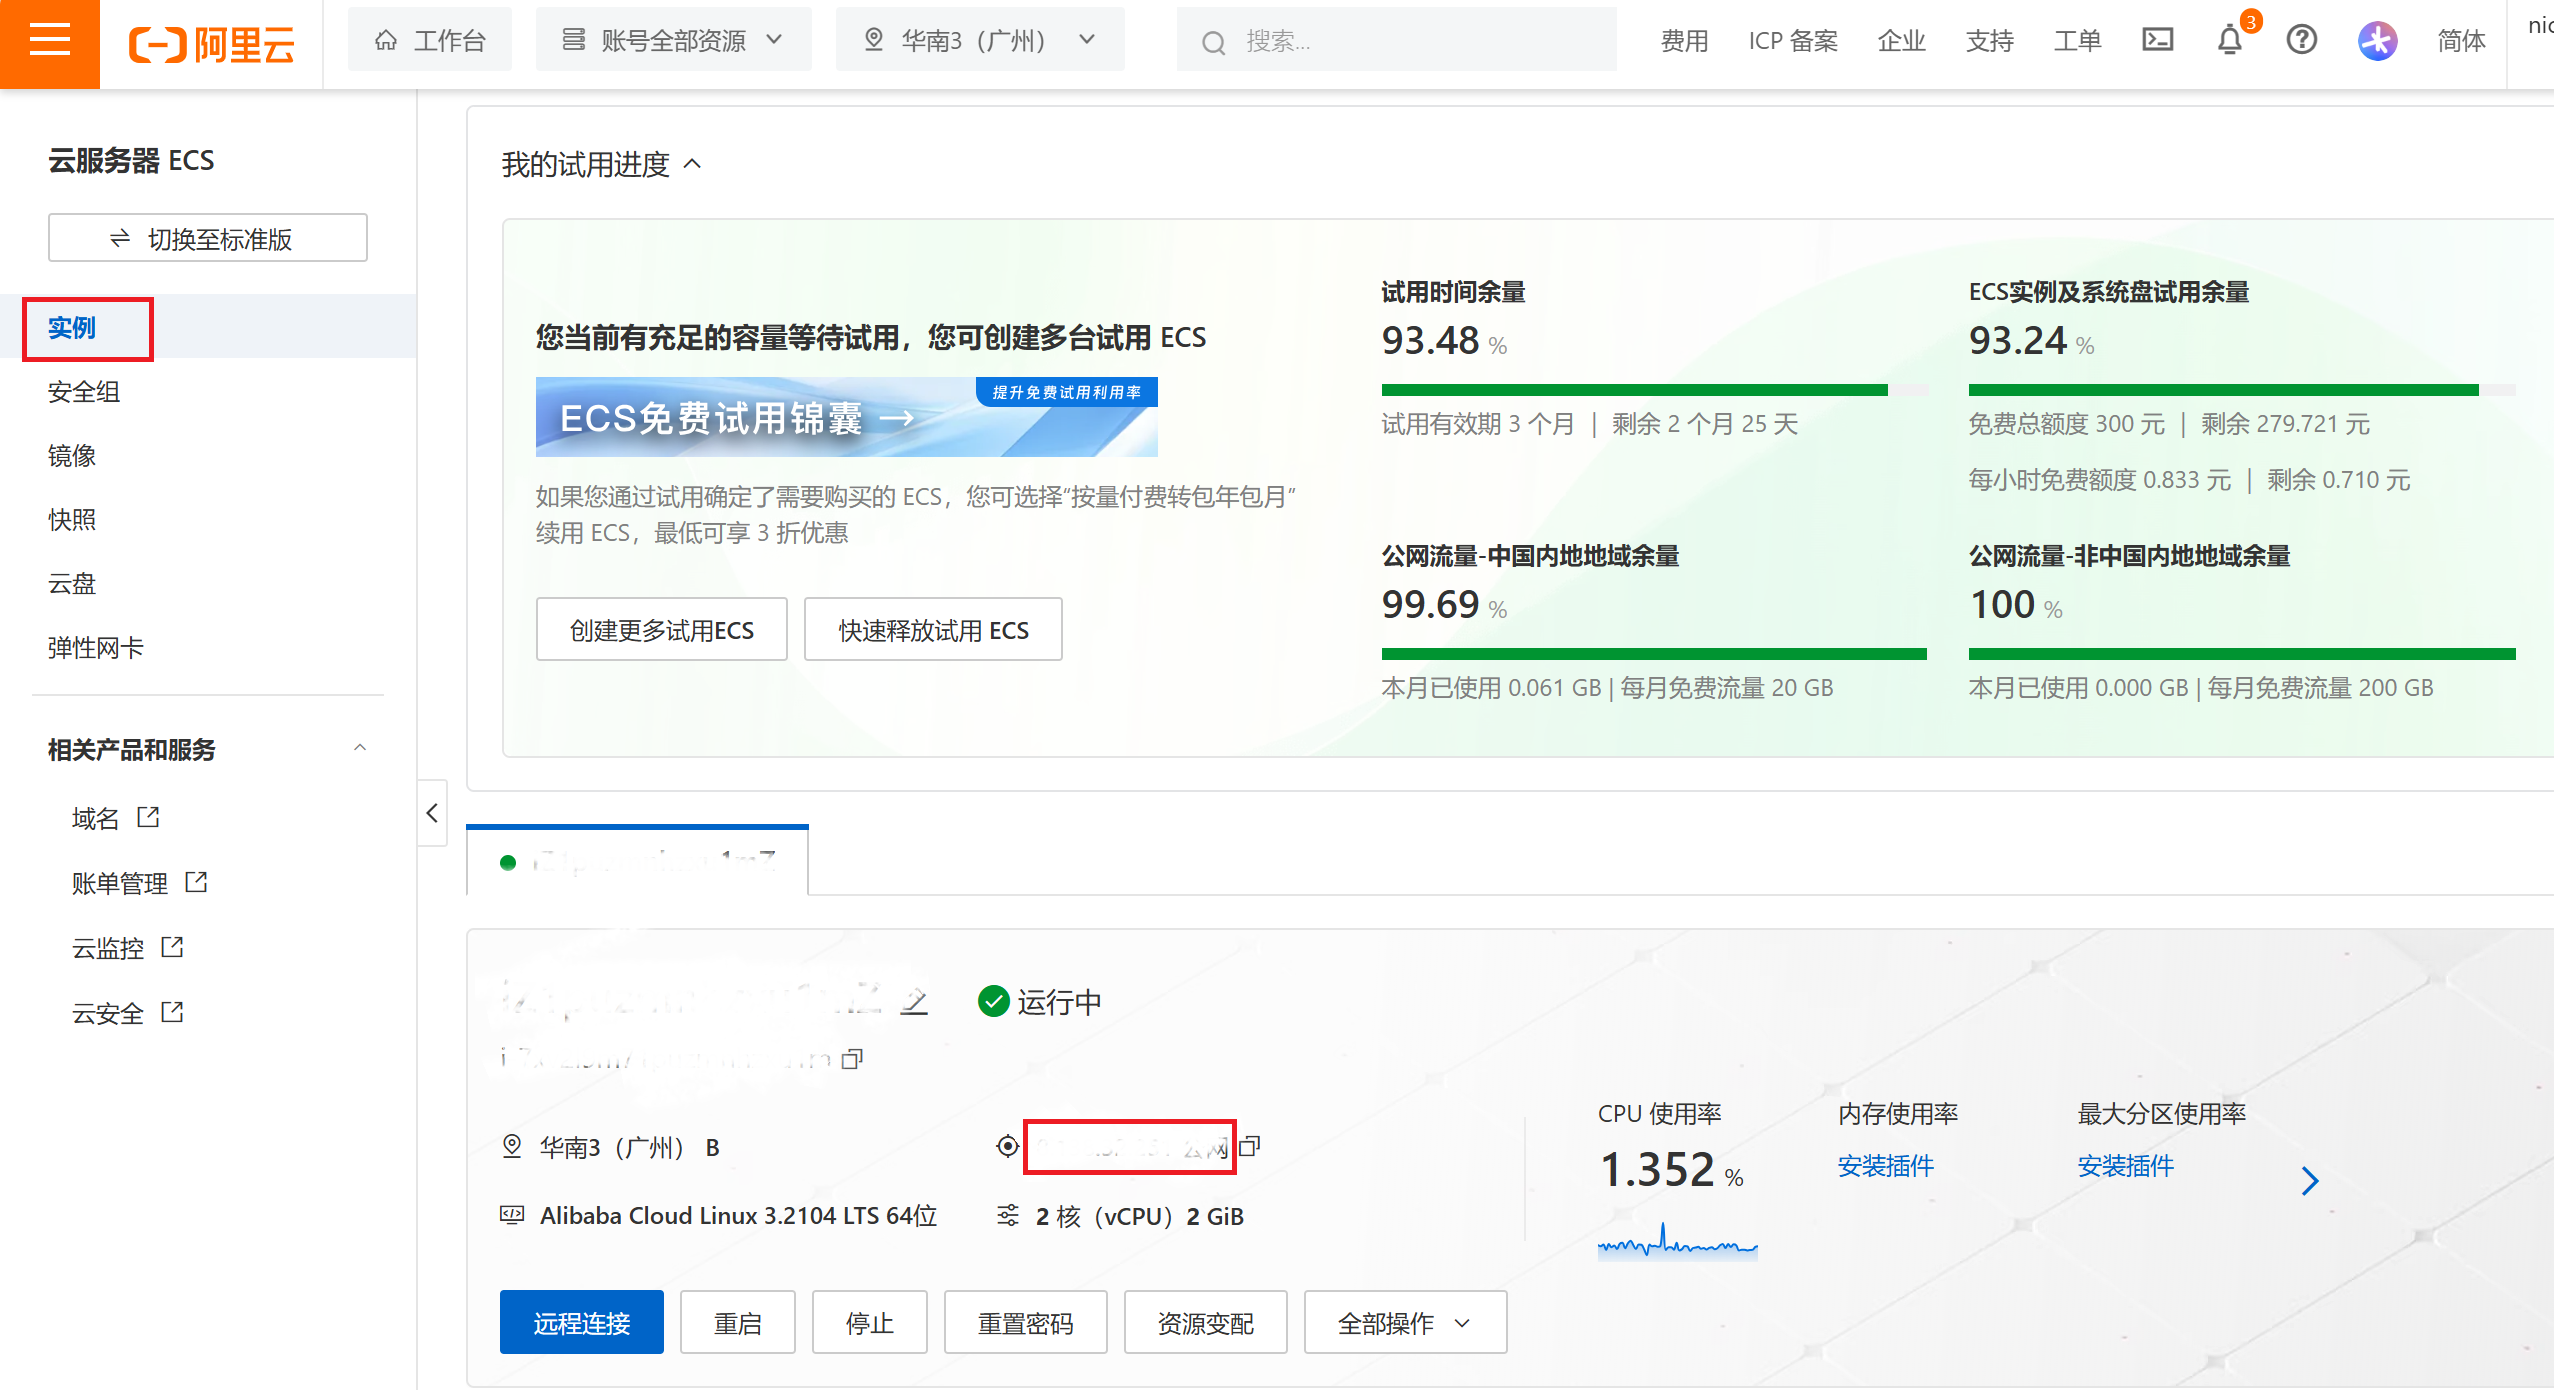Image resolution: width=2554 pixels, height=1390 pixels.
Task: Copy the instance ID with copy icon
Action: (x=852, y=1058)
